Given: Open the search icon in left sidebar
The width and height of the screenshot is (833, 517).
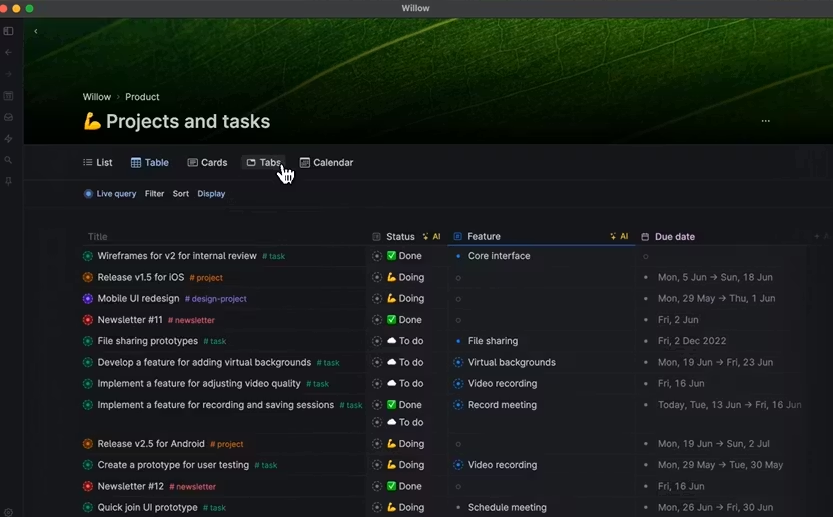Looking at the screenshot, I should click(8, 160).
